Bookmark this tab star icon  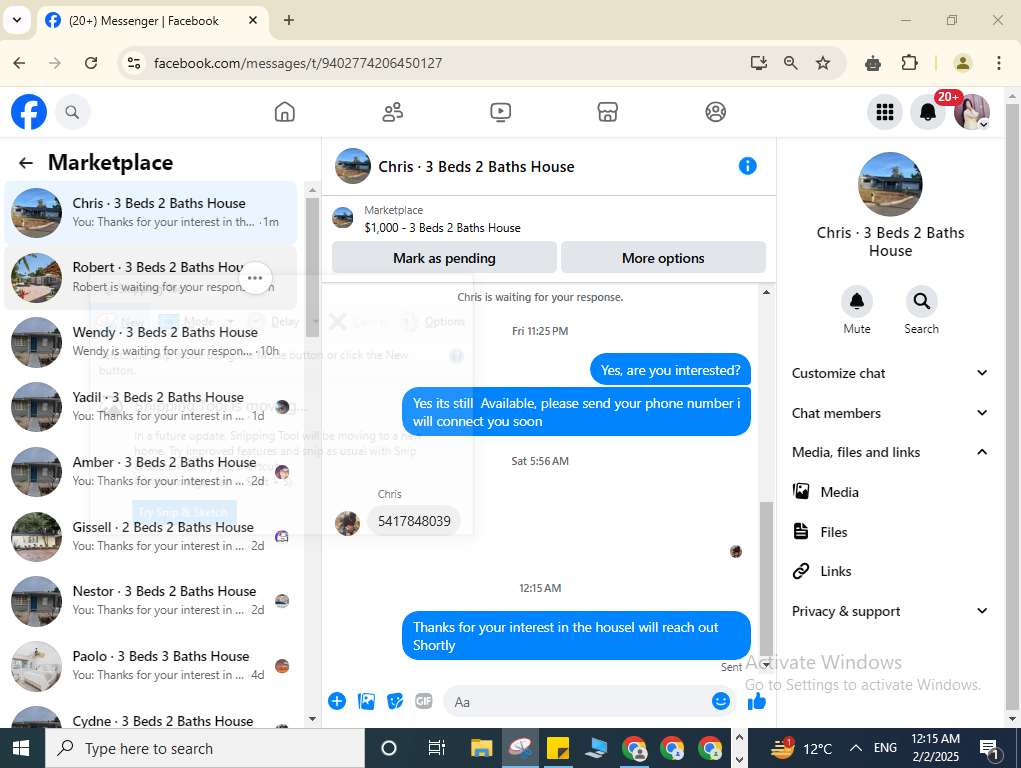823,63
